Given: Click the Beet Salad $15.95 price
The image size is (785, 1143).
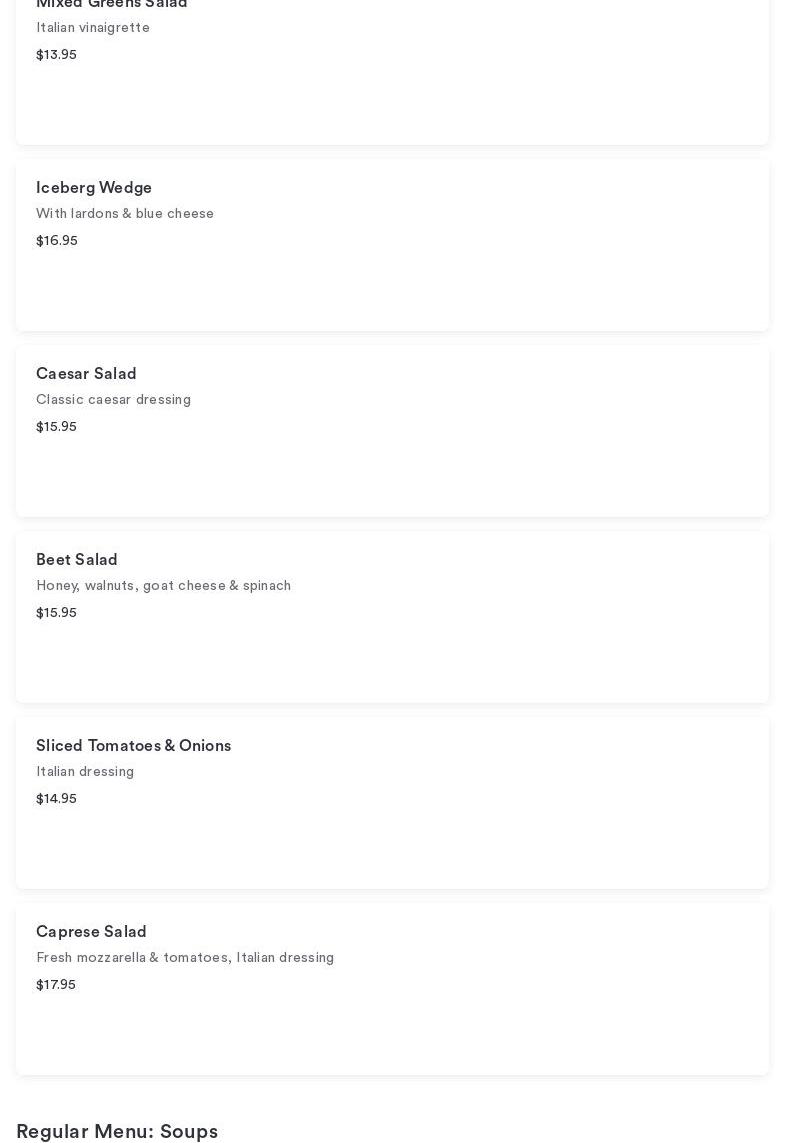Looking at the screenshot, I should [x=56, y=613].
